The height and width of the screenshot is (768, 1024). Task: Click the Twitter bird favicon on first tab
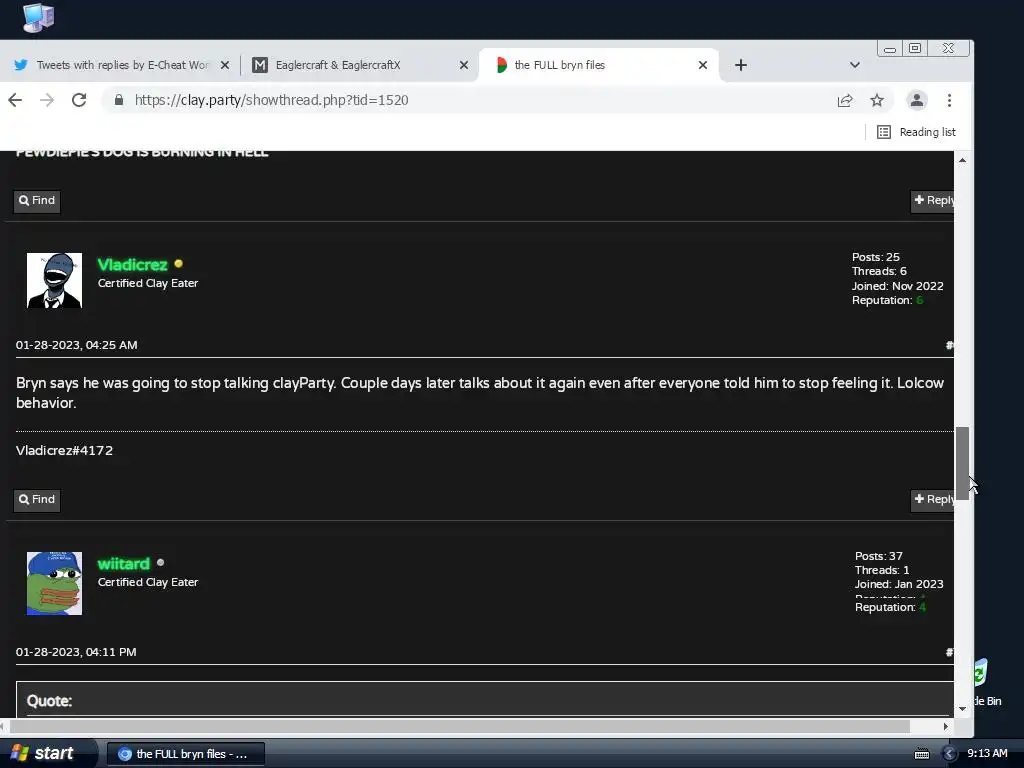pos(21,65)
